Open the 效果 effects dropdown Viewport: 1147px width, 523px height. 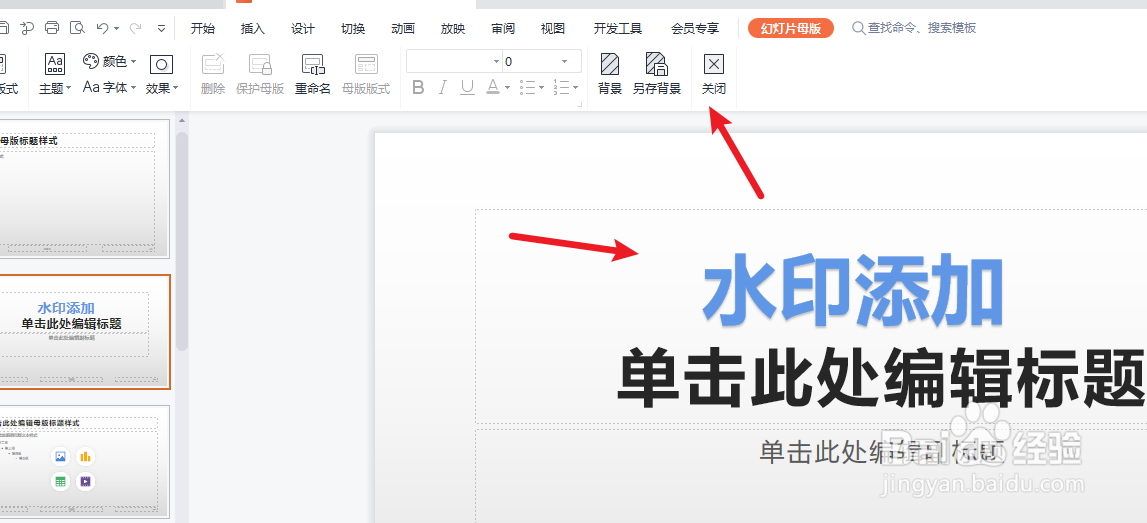[162, 73]
